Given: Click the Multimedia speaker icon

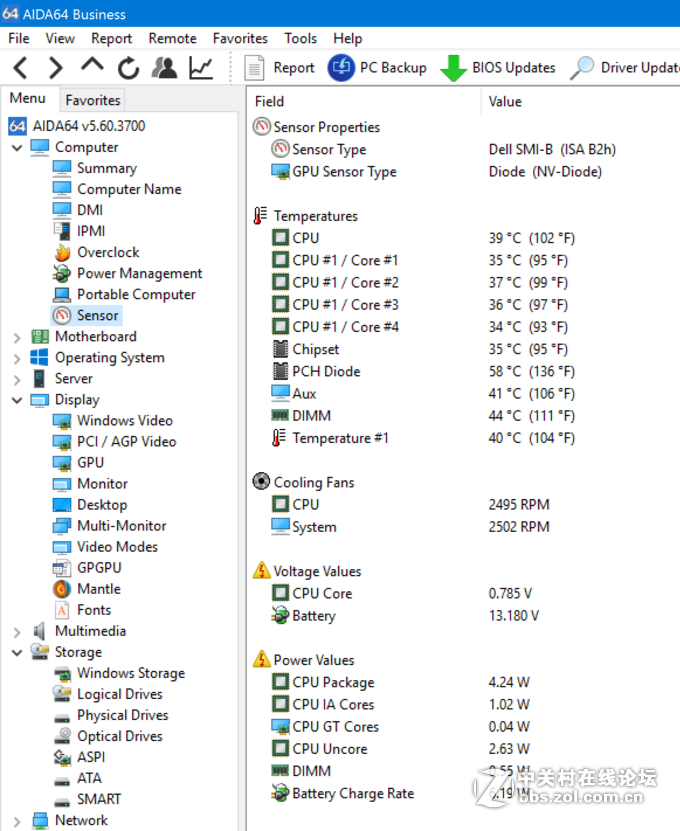Looking at the screenshot, I should tap(39, 631).
